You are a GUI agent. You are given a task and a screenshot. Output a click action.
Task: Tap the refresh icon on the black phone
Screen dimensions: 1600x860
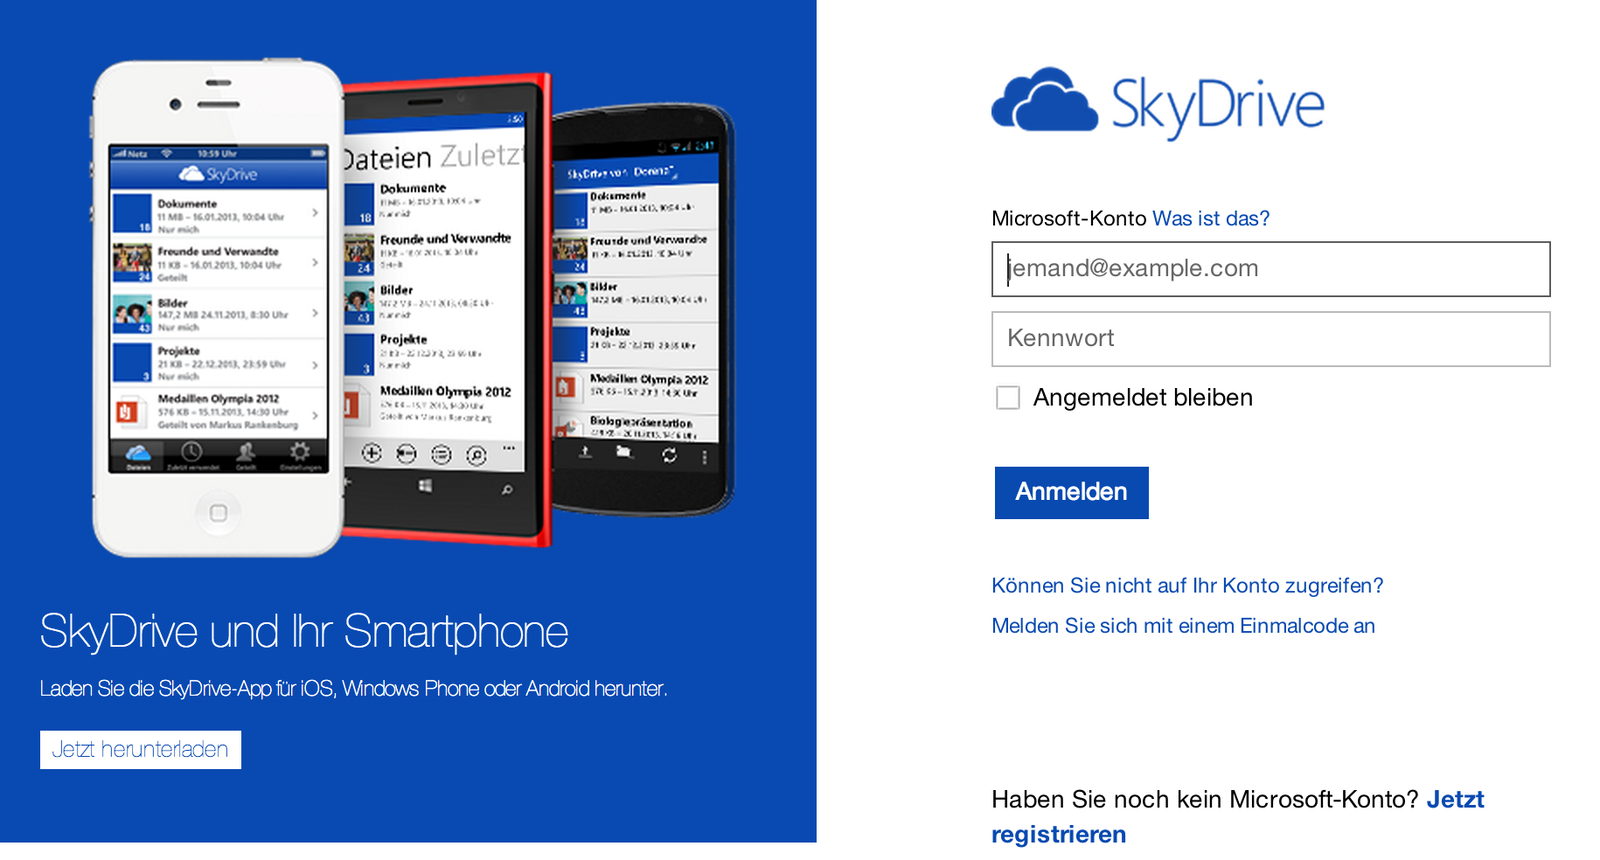pyautogui.click(x=669, y=455)
